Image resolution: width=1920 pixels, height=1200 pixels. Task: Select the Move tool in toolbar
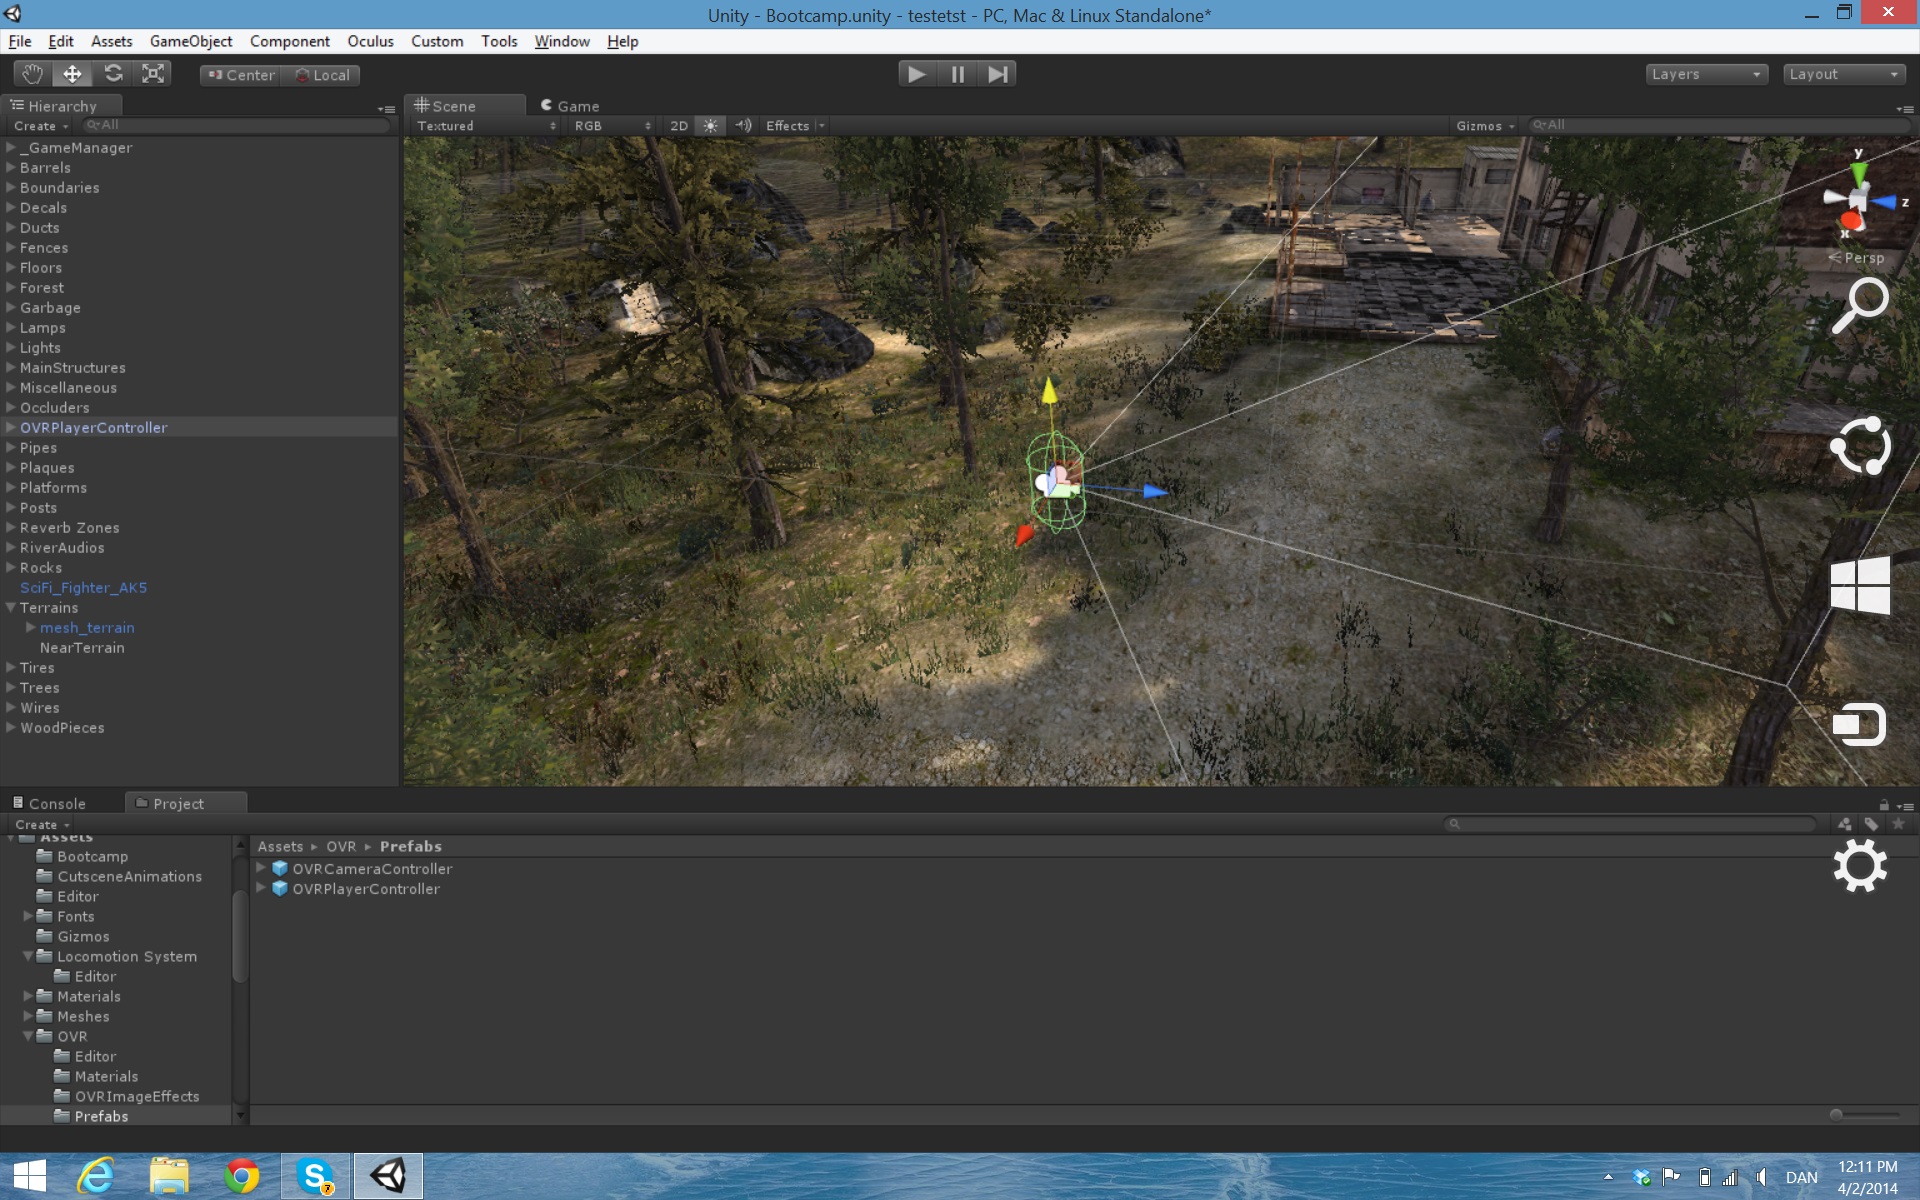tap(73, 74)
